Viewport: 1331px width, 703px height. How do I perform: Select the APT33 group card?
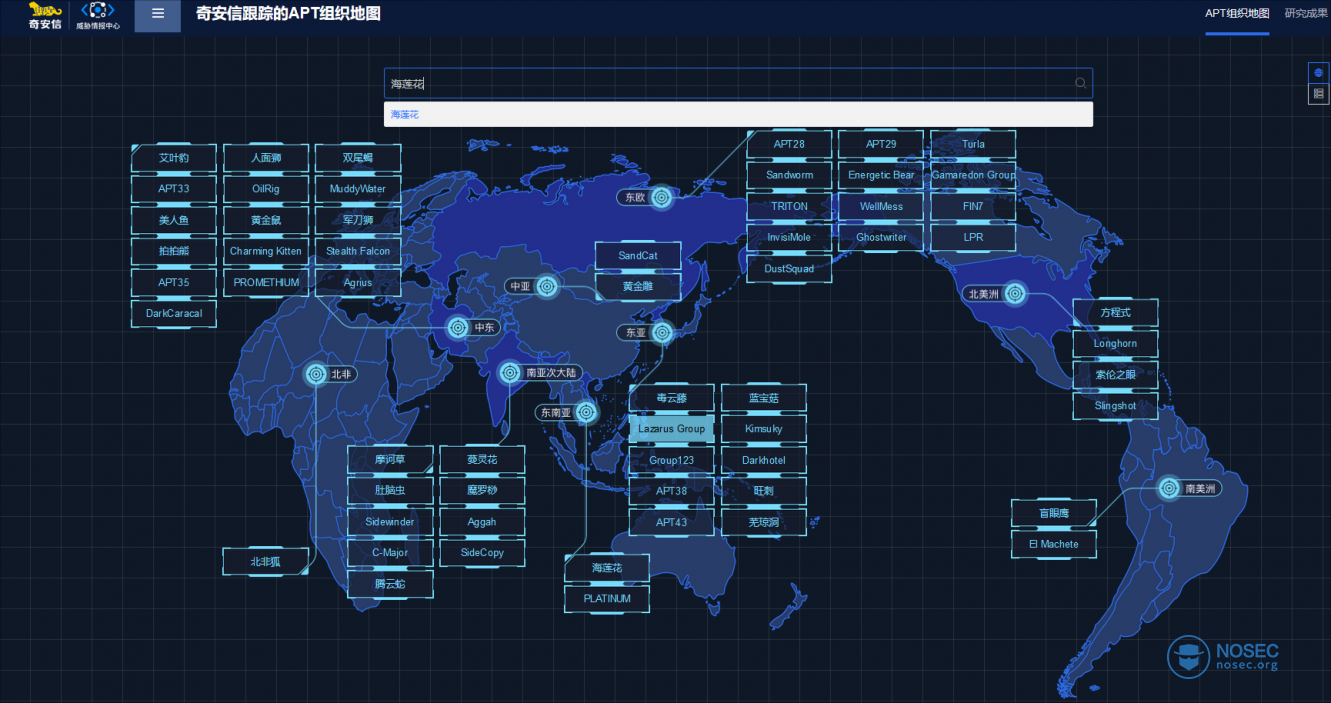coord(173,188)
